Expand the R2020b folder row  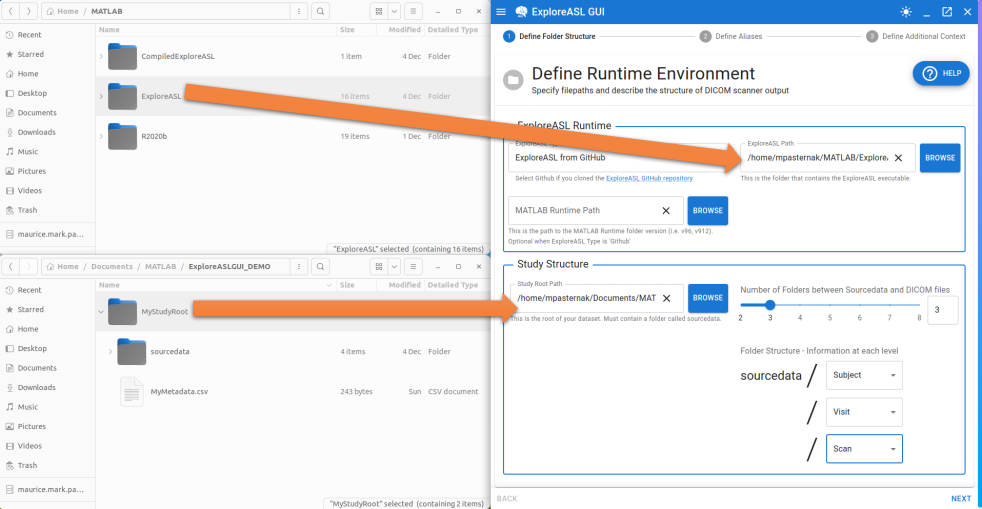click(x=101, y=136)
